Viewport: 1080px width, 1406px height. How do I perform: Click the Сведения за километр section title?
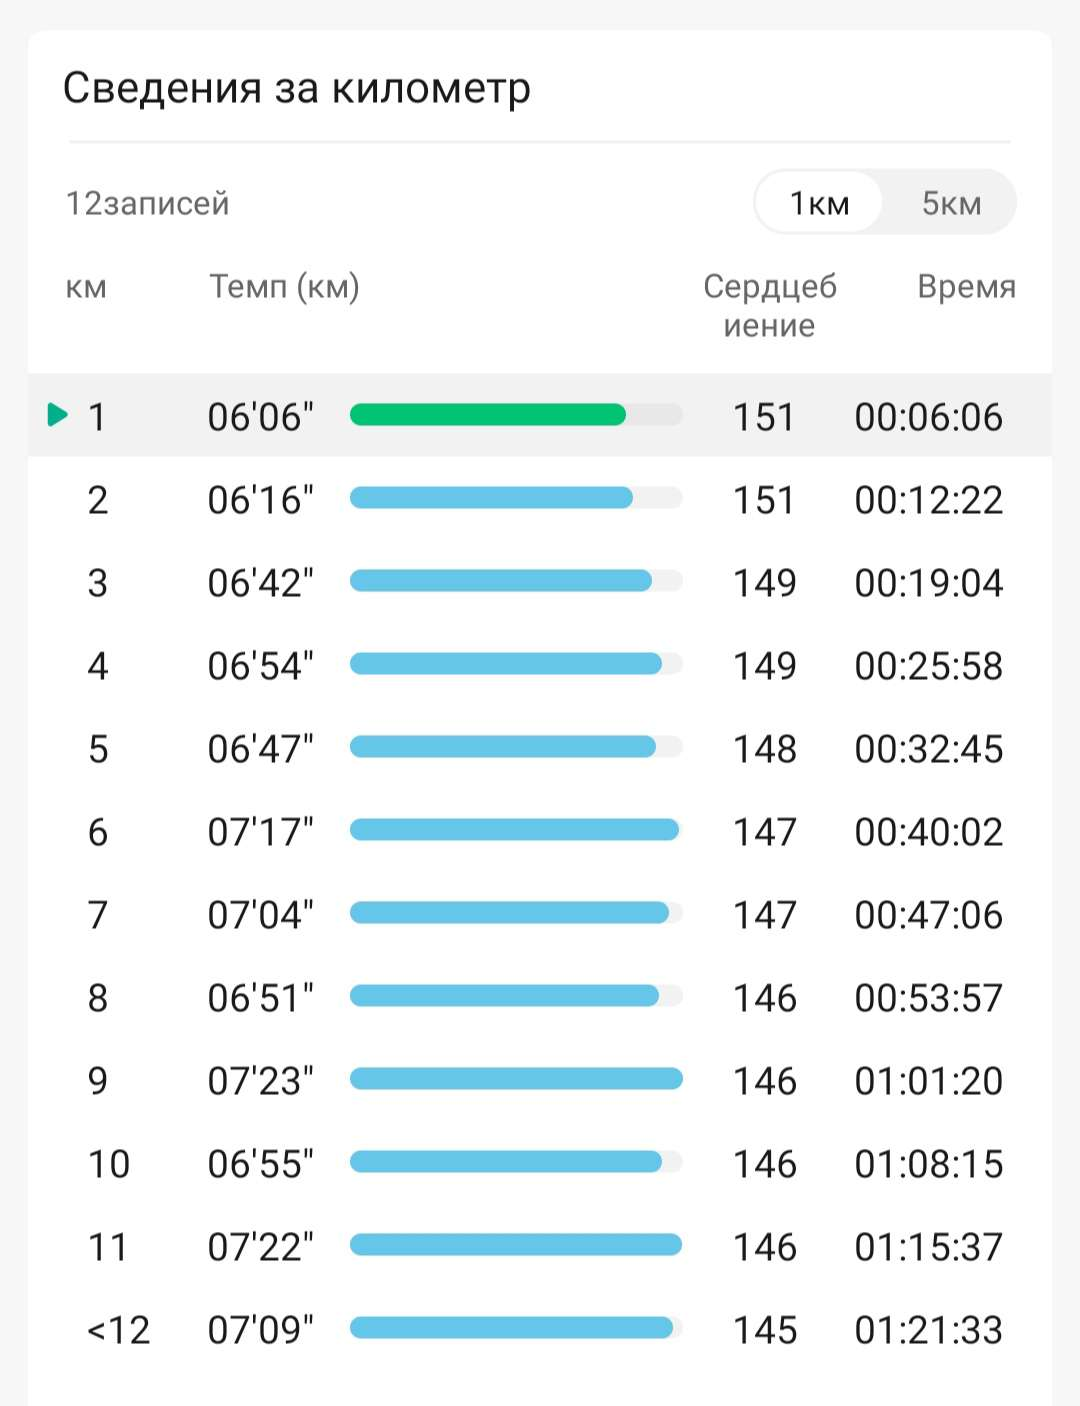point(297,88)
